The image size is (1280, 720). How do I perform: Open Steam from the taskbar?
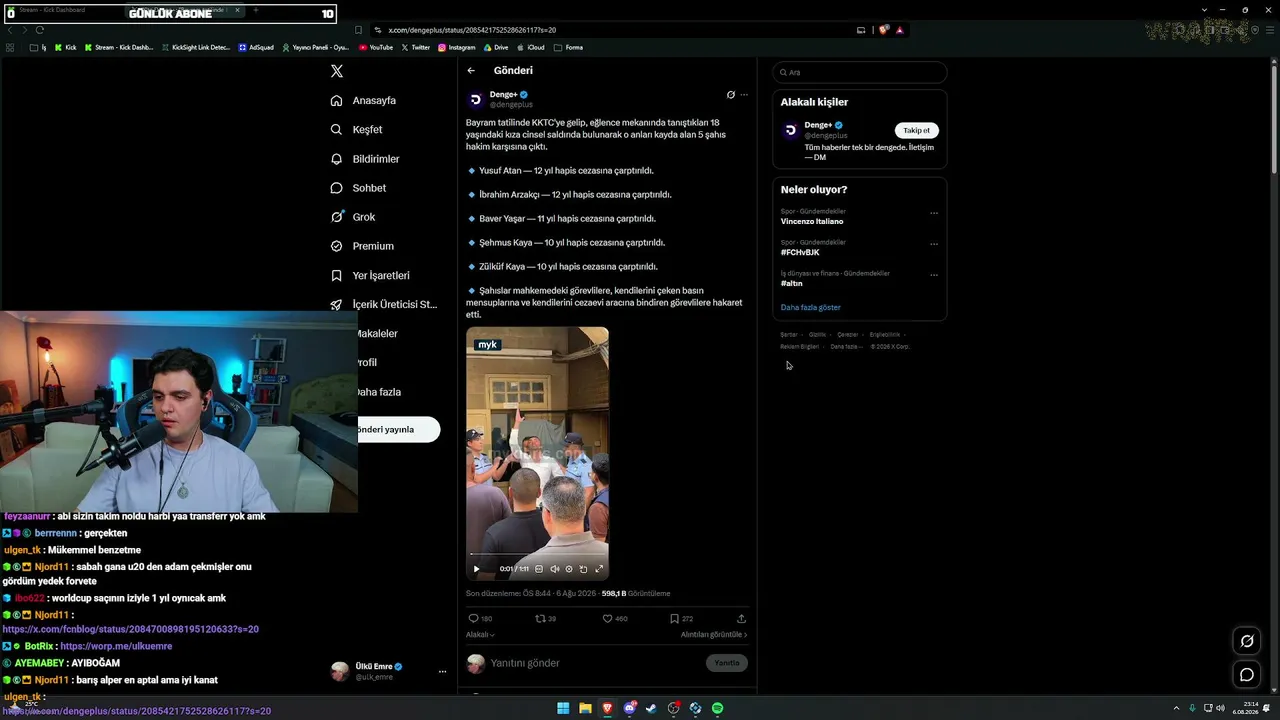(x=651, y=708)
